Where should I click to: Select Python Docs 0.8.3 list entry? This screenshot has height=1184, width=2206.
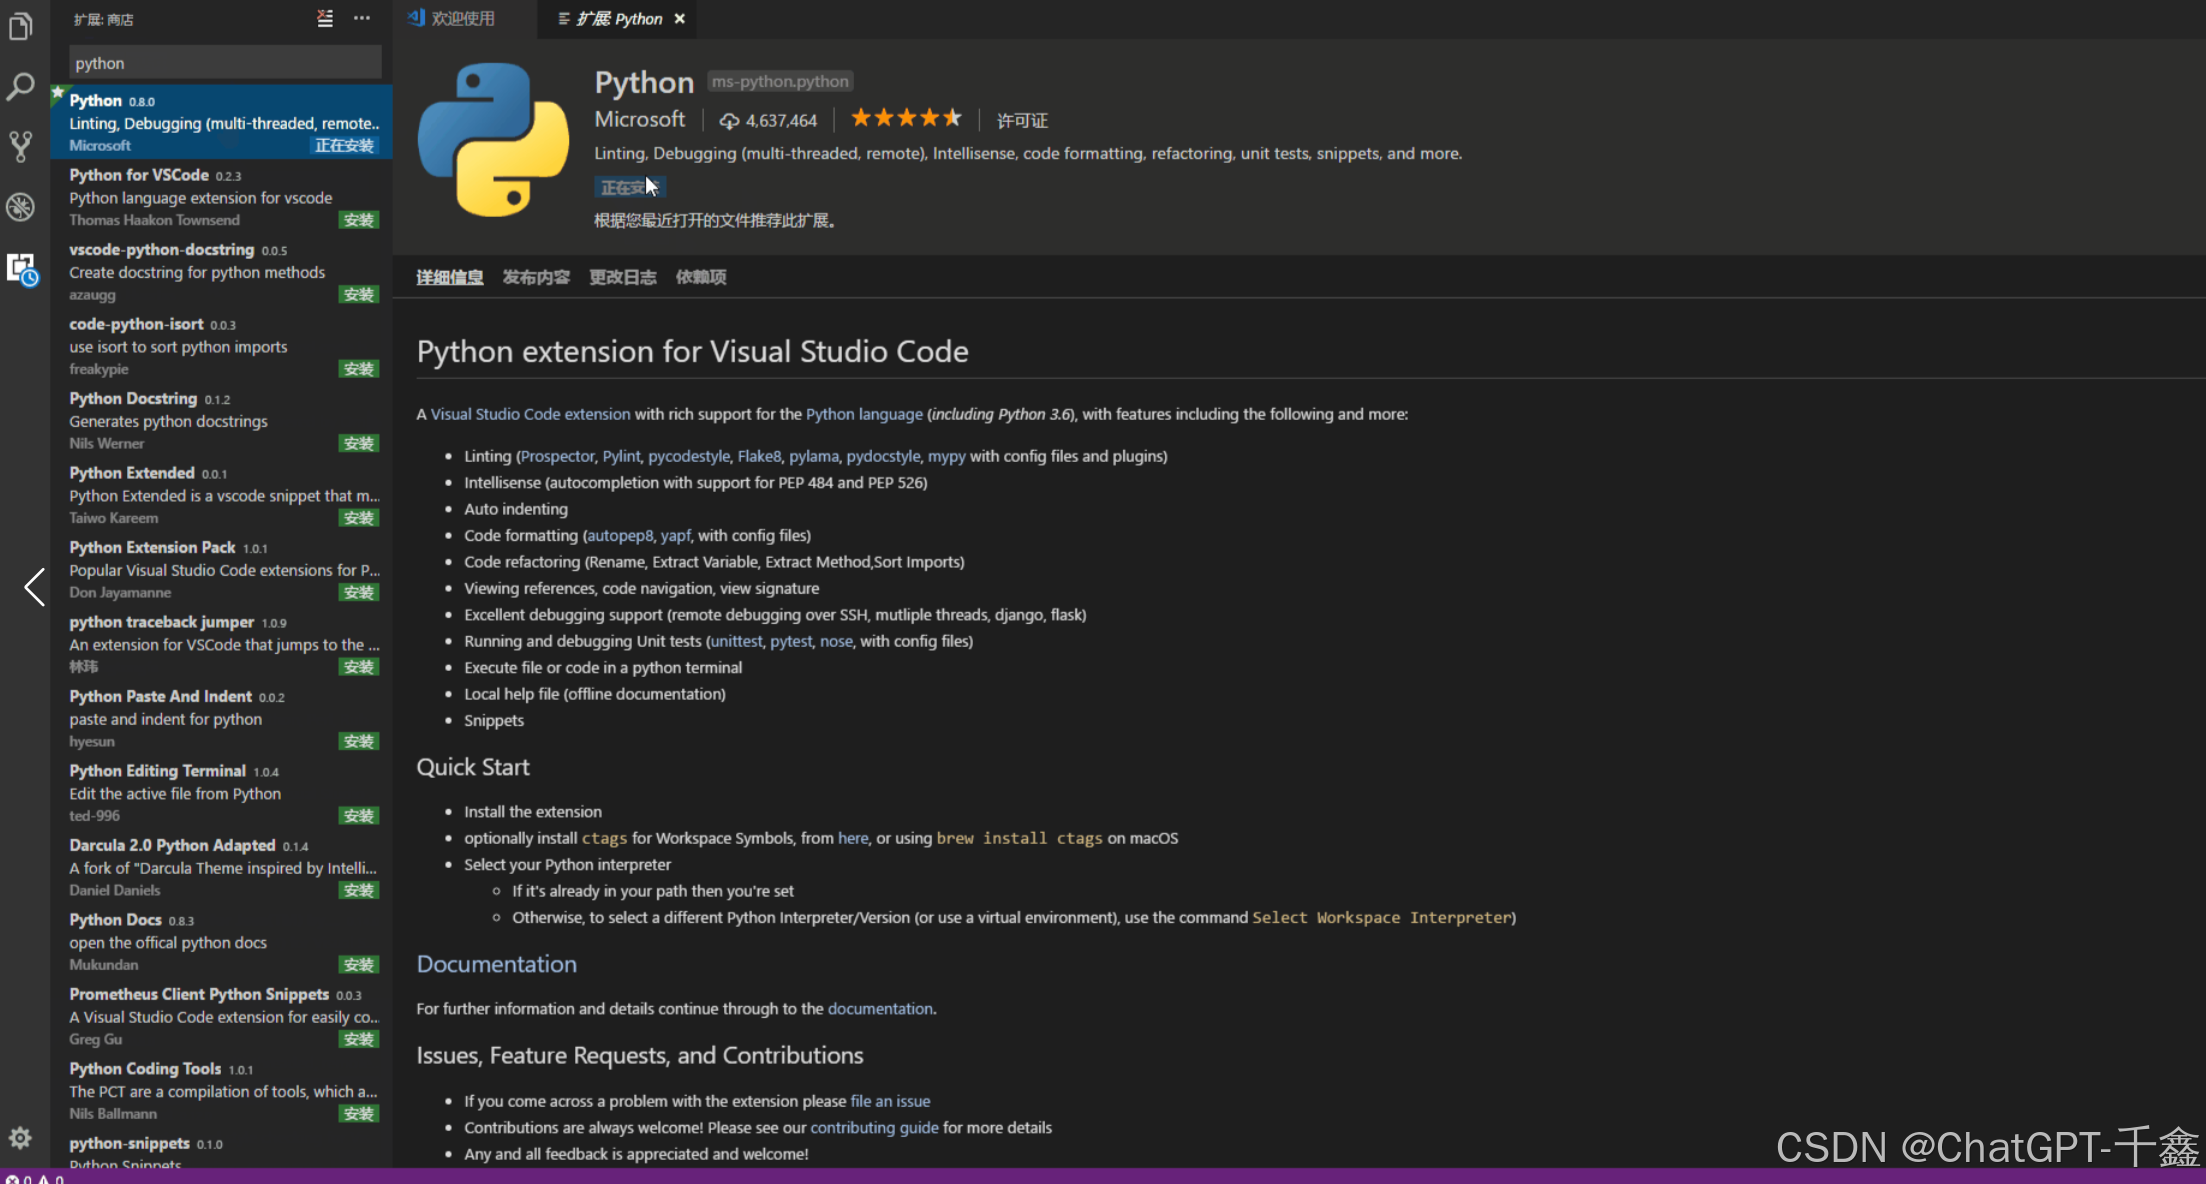point(221,942)
